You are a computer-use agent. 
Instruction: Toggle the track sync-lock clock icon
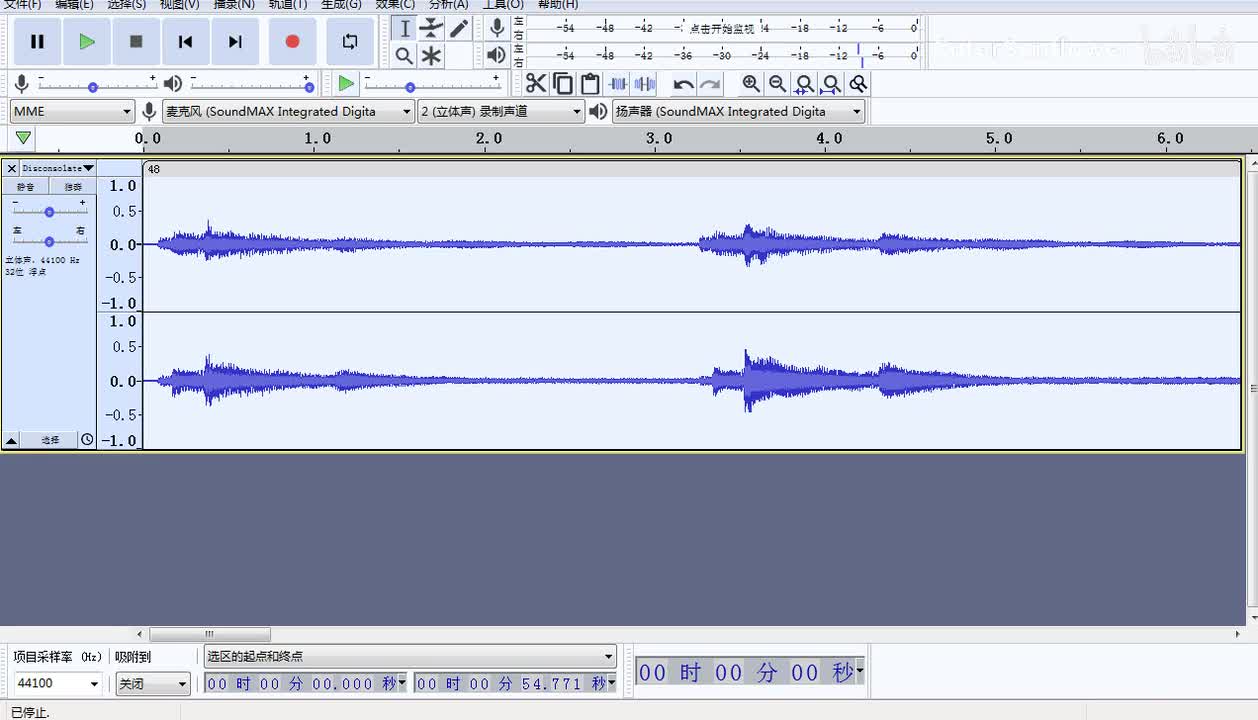[x=87, y=440]
